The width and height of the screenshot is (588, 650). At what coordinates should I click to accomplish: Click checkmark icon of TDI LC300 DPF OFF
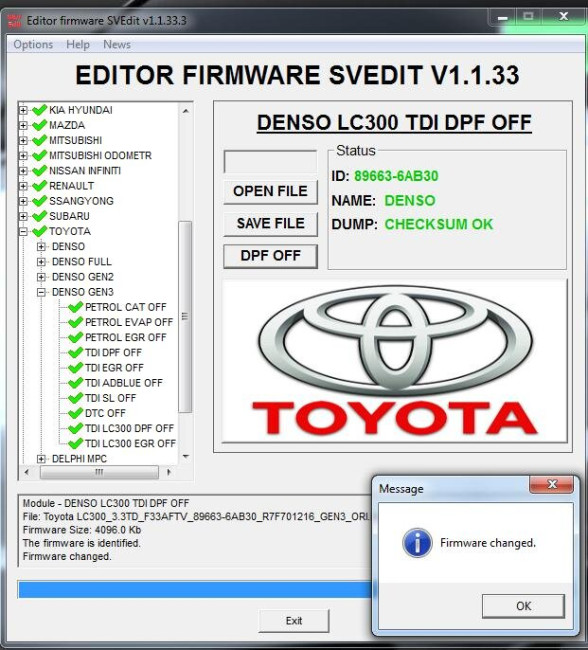[75, 428]
